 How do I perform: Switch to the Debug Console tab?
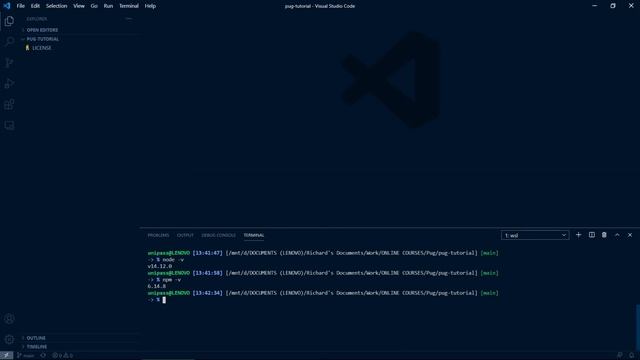pyautogui.click(x=218, y=236)
